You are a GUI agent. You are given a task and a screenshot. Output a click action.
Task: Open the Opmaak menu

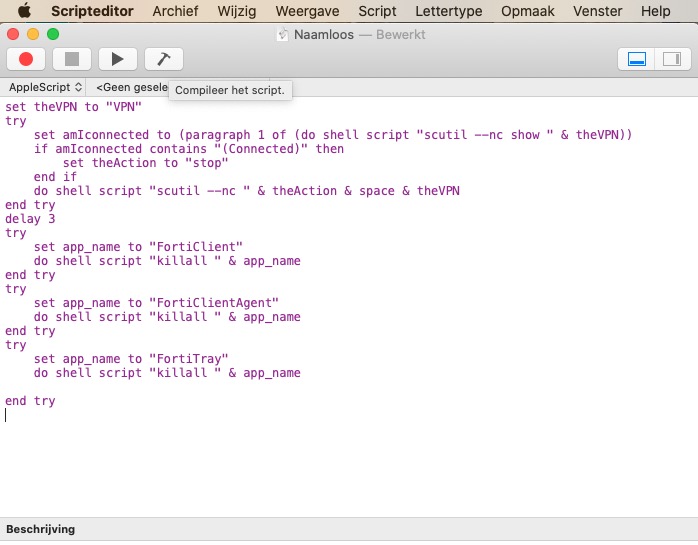pyautogui.click(x=528, y=11)
